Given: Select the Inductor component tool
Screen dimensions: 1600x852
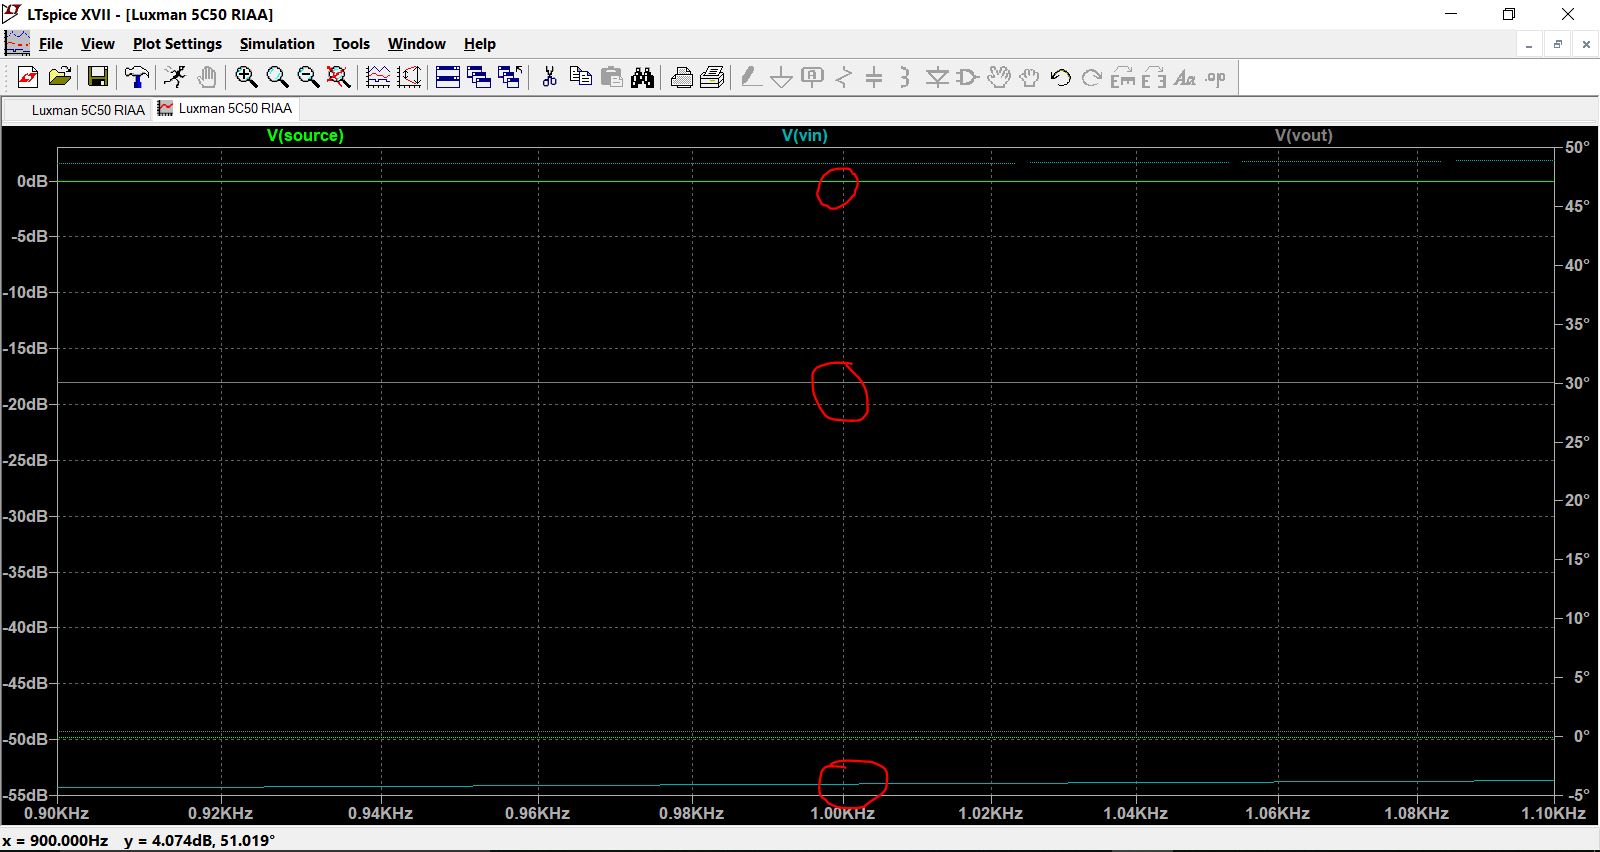Looking at the screenshot, I should click(x=905, y=77).
